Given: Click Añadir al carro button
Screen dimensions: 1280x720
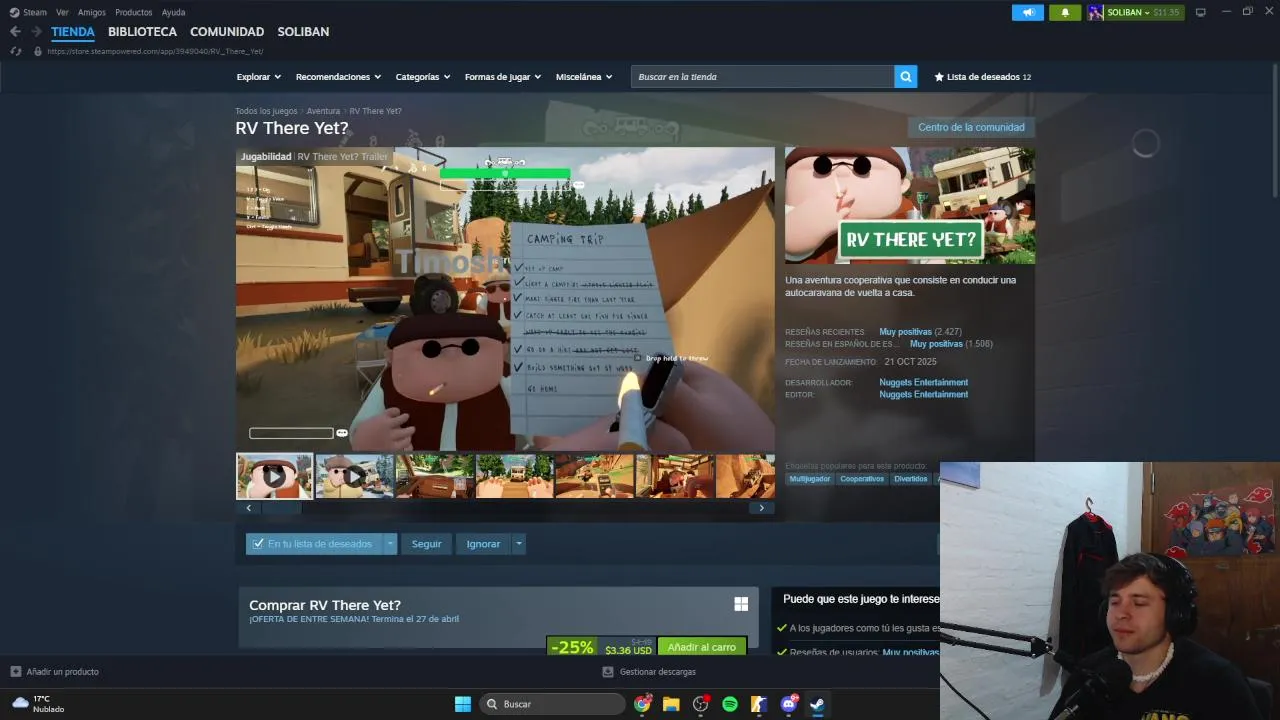Looking at the screenshot, I should click(702, 647).
